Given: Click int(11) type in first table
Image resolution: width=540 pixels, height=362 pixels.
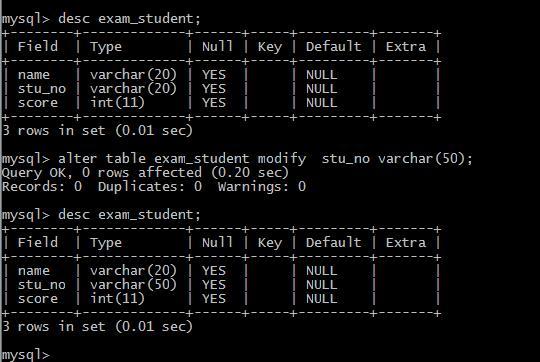Looking at the screenshot, I should (x=117, y=103).
